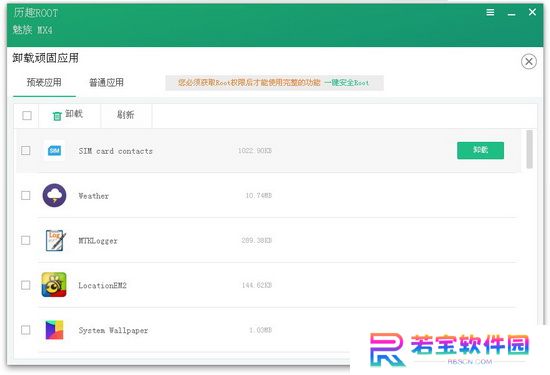550x375 pixels.
Task: Click the 刷新 refresh button
Action: 126,115
